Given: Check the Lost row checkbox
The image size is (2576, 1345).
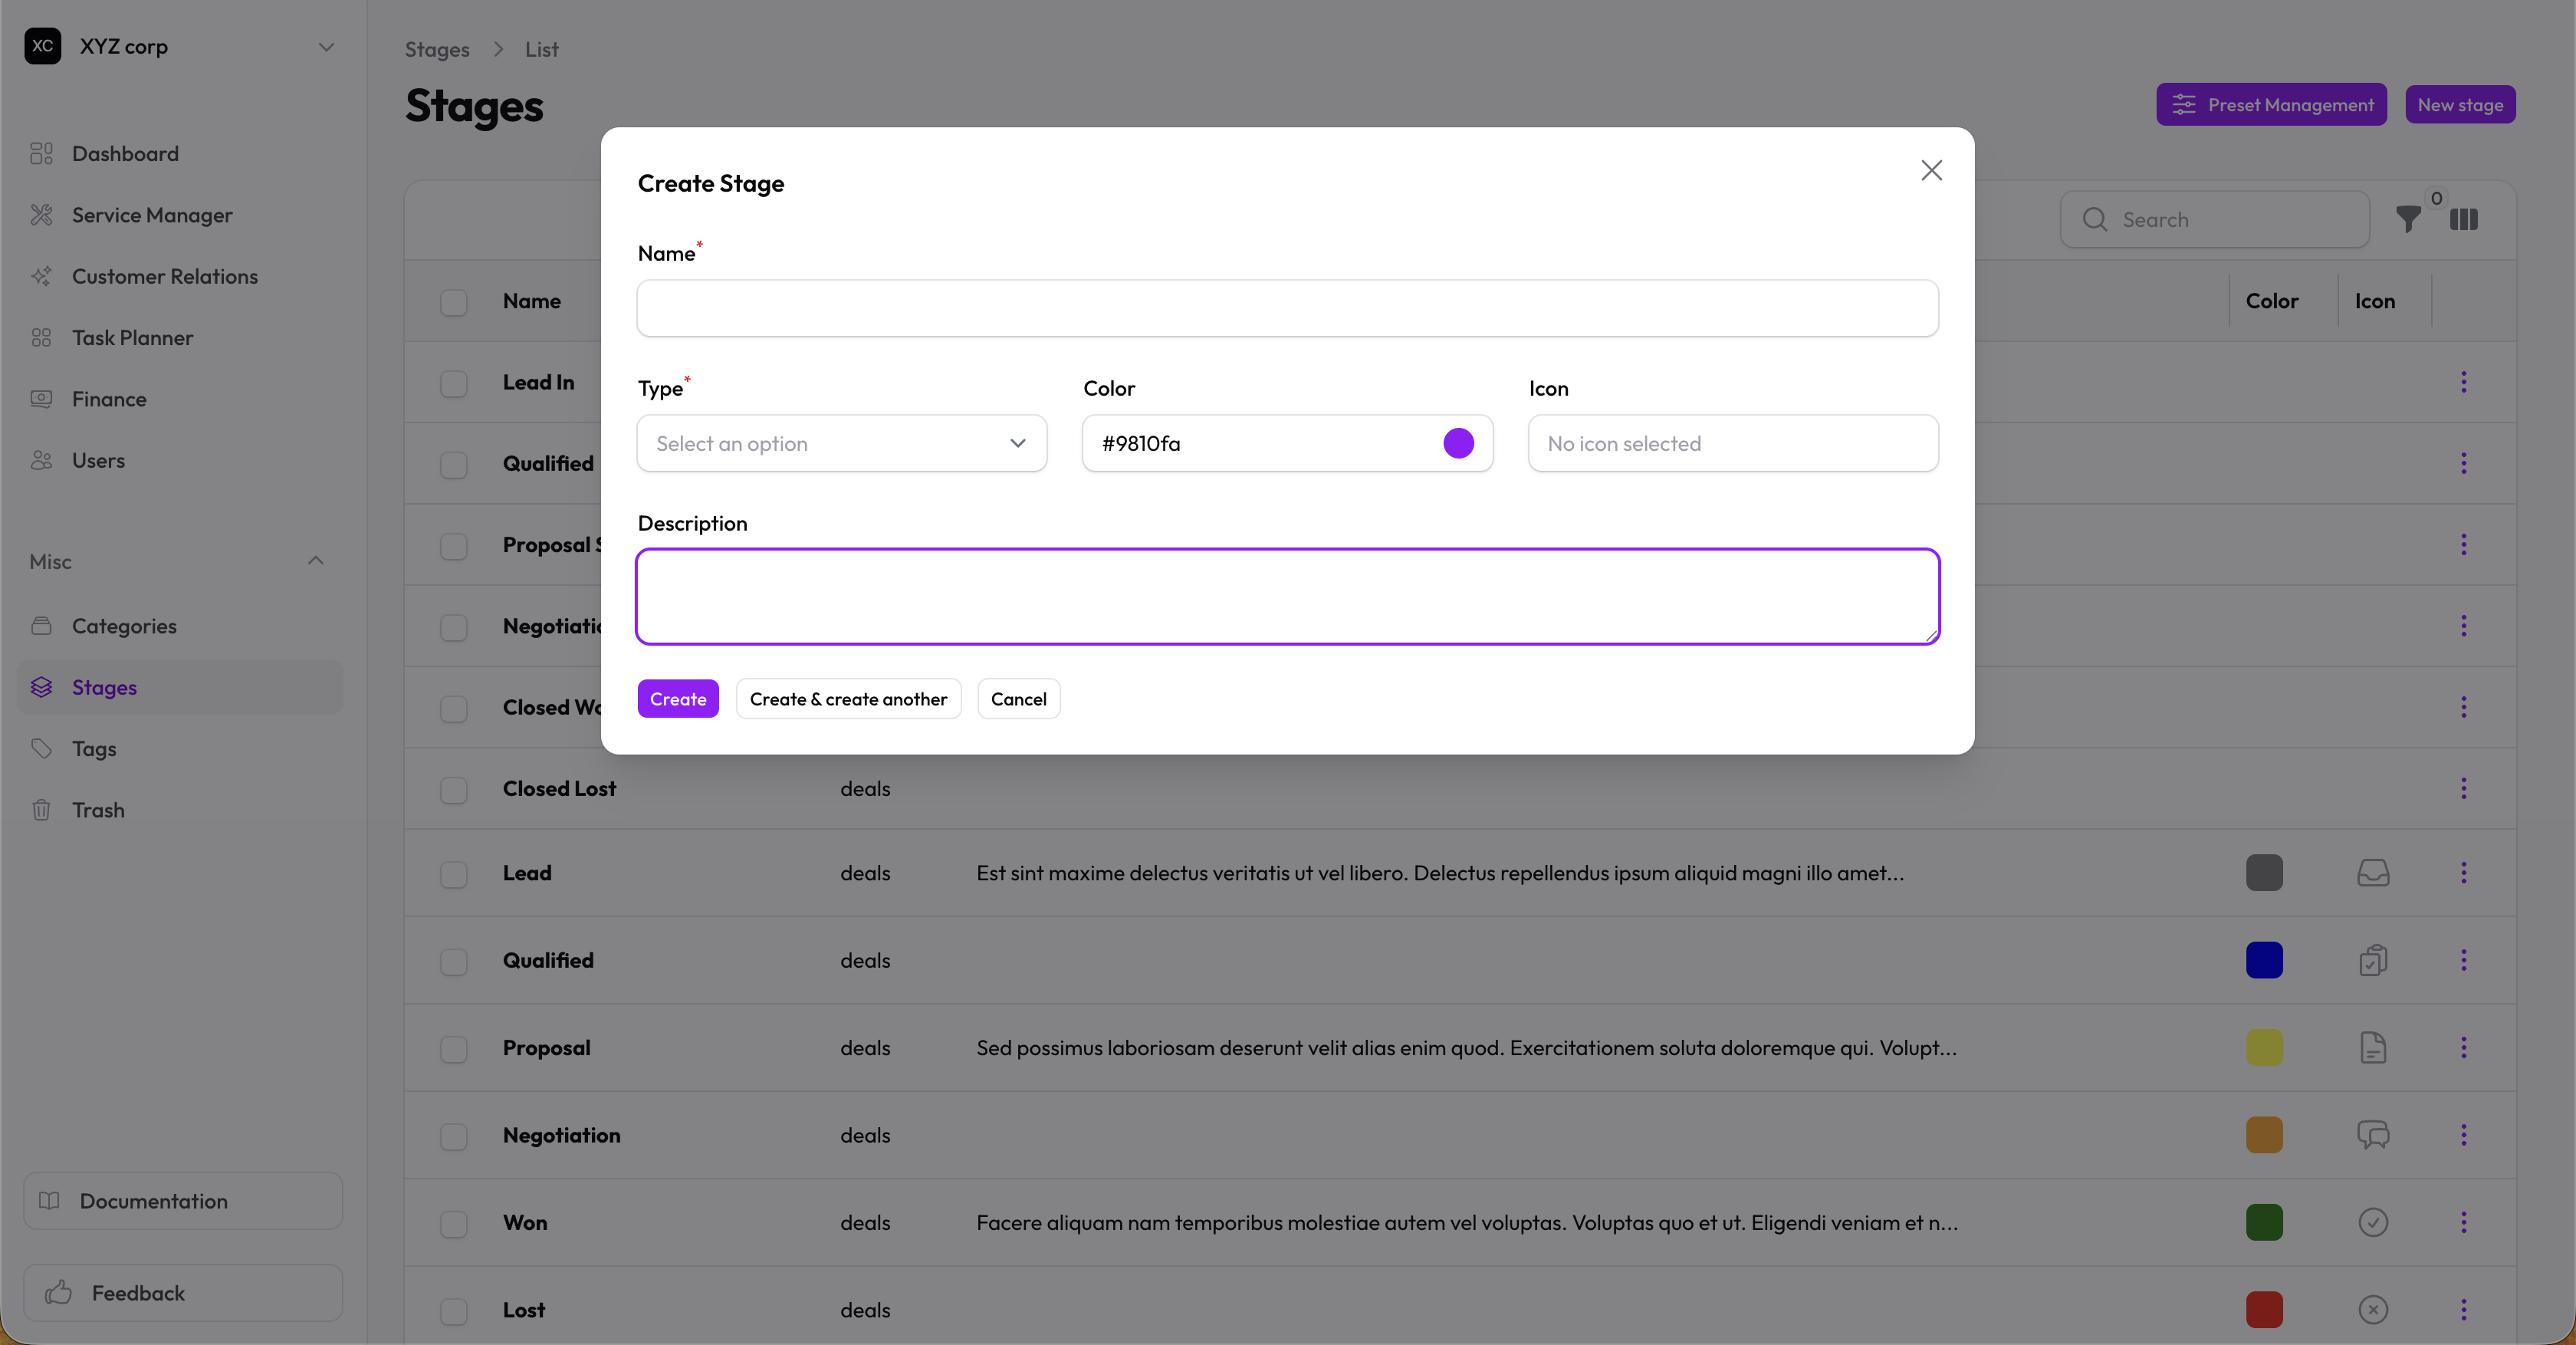Looking at the screenshot, I should [454, 1311].
